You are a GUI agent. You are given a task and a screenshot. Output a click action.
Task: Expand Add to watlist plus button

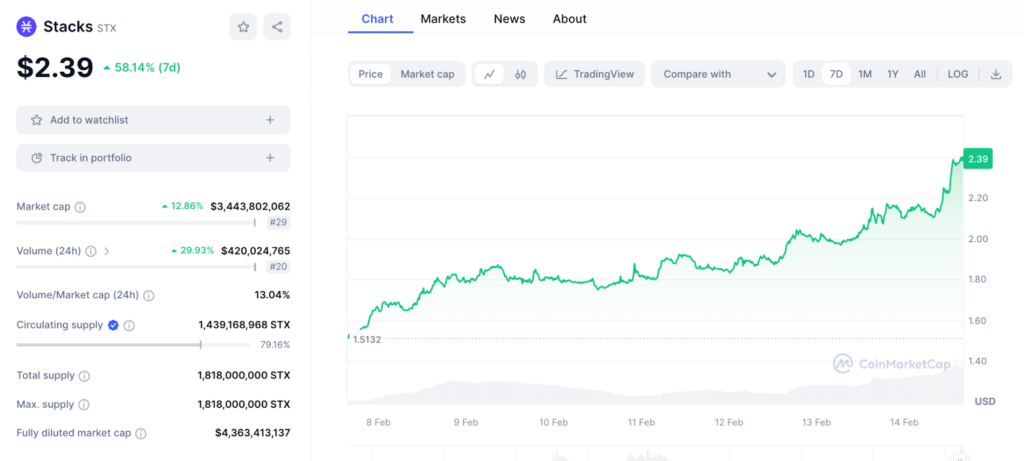270,120
